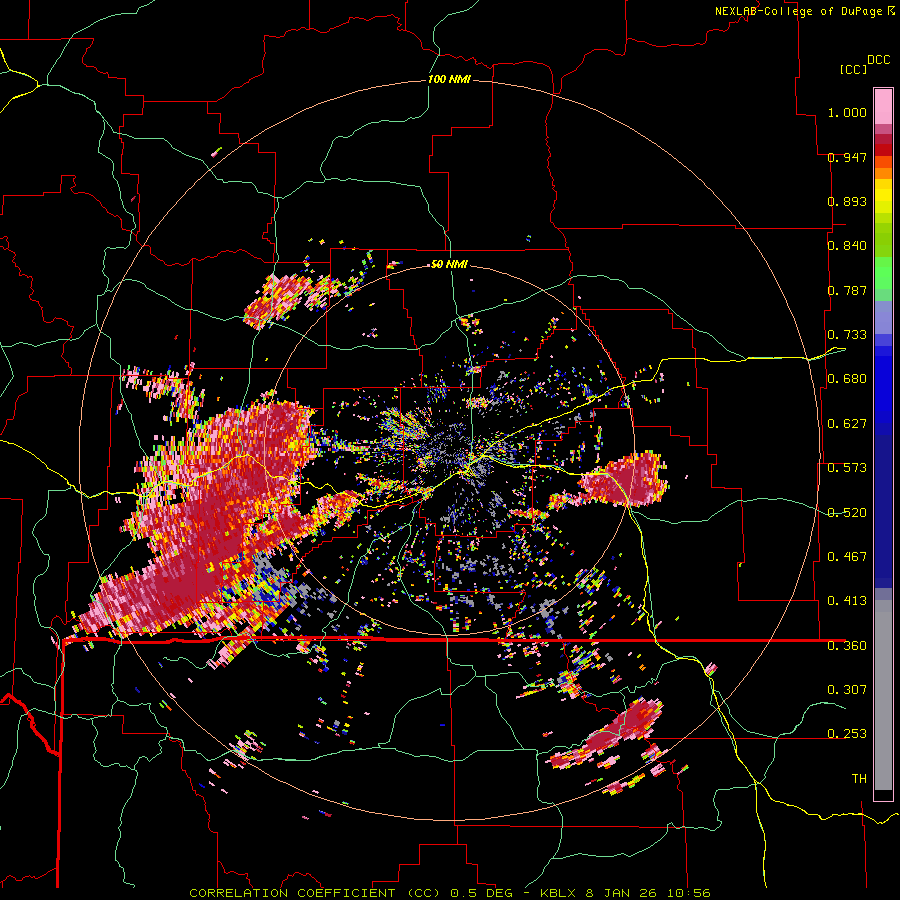Click the 100 NMI range ring label
Viewport: 900px width, 900px height.
point(449,79)
